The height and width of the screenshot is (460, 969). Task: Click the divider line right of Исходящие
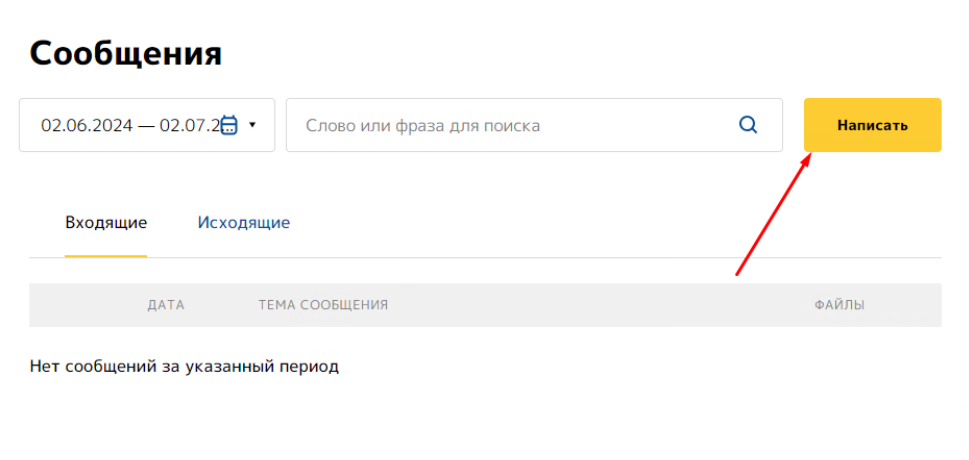coord(600,258)
